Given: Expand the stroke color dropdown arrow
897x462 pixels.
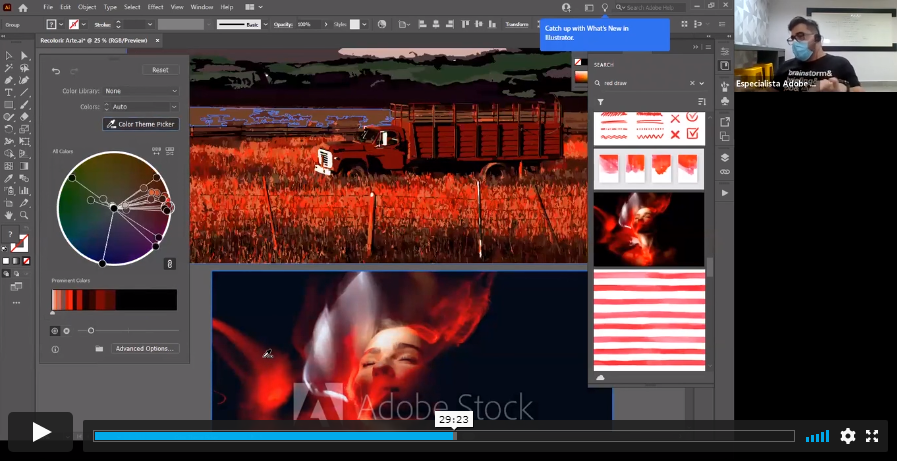Looking at the screenshot, I should point(84,25).
